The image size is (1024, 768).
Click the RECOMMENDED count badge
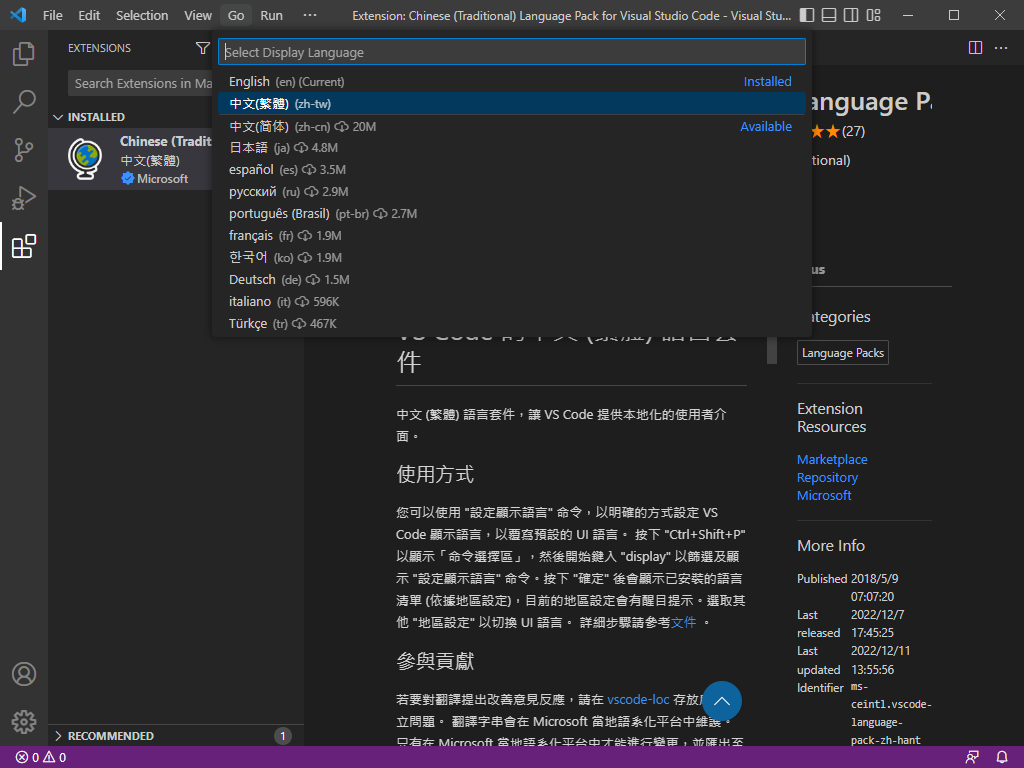pos(283,736)
